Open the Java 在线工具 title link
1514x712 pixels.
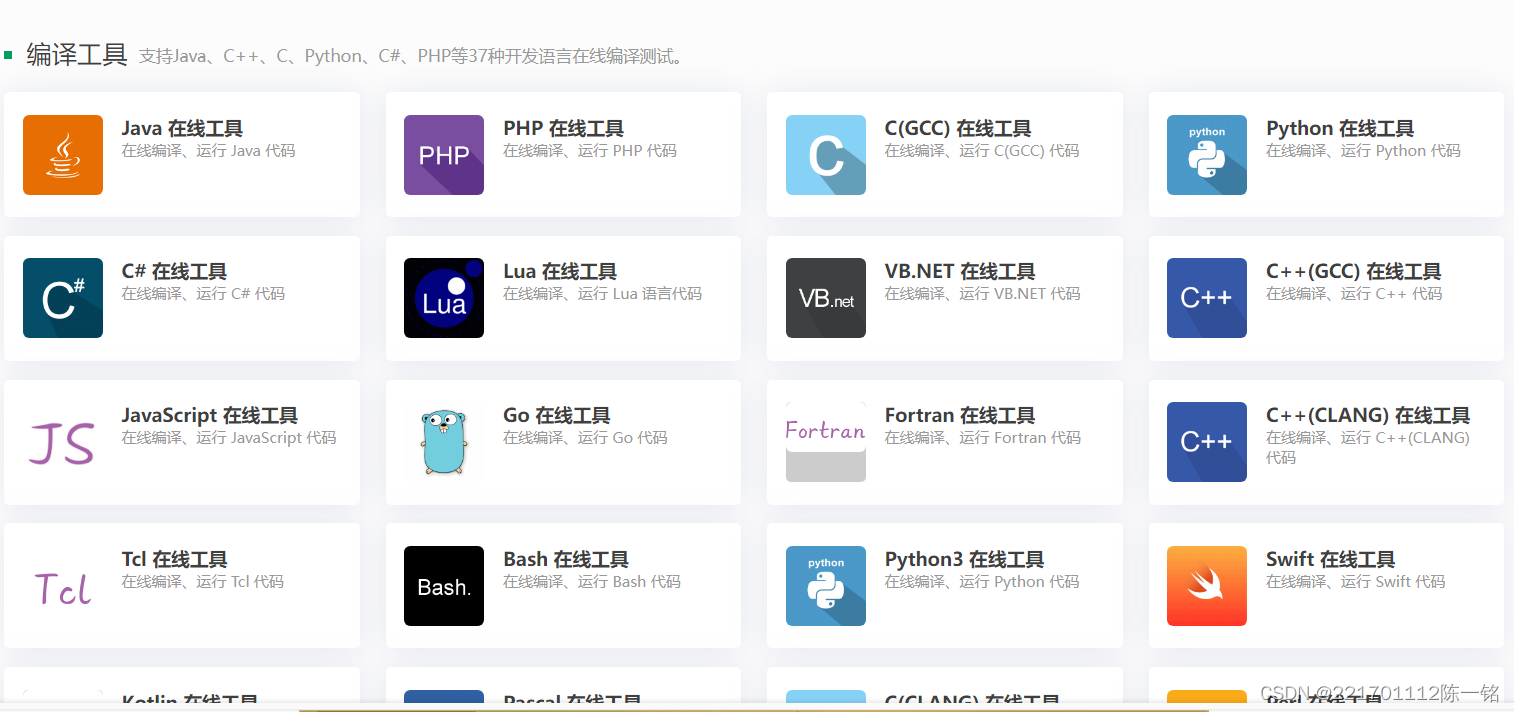point(182,128)
